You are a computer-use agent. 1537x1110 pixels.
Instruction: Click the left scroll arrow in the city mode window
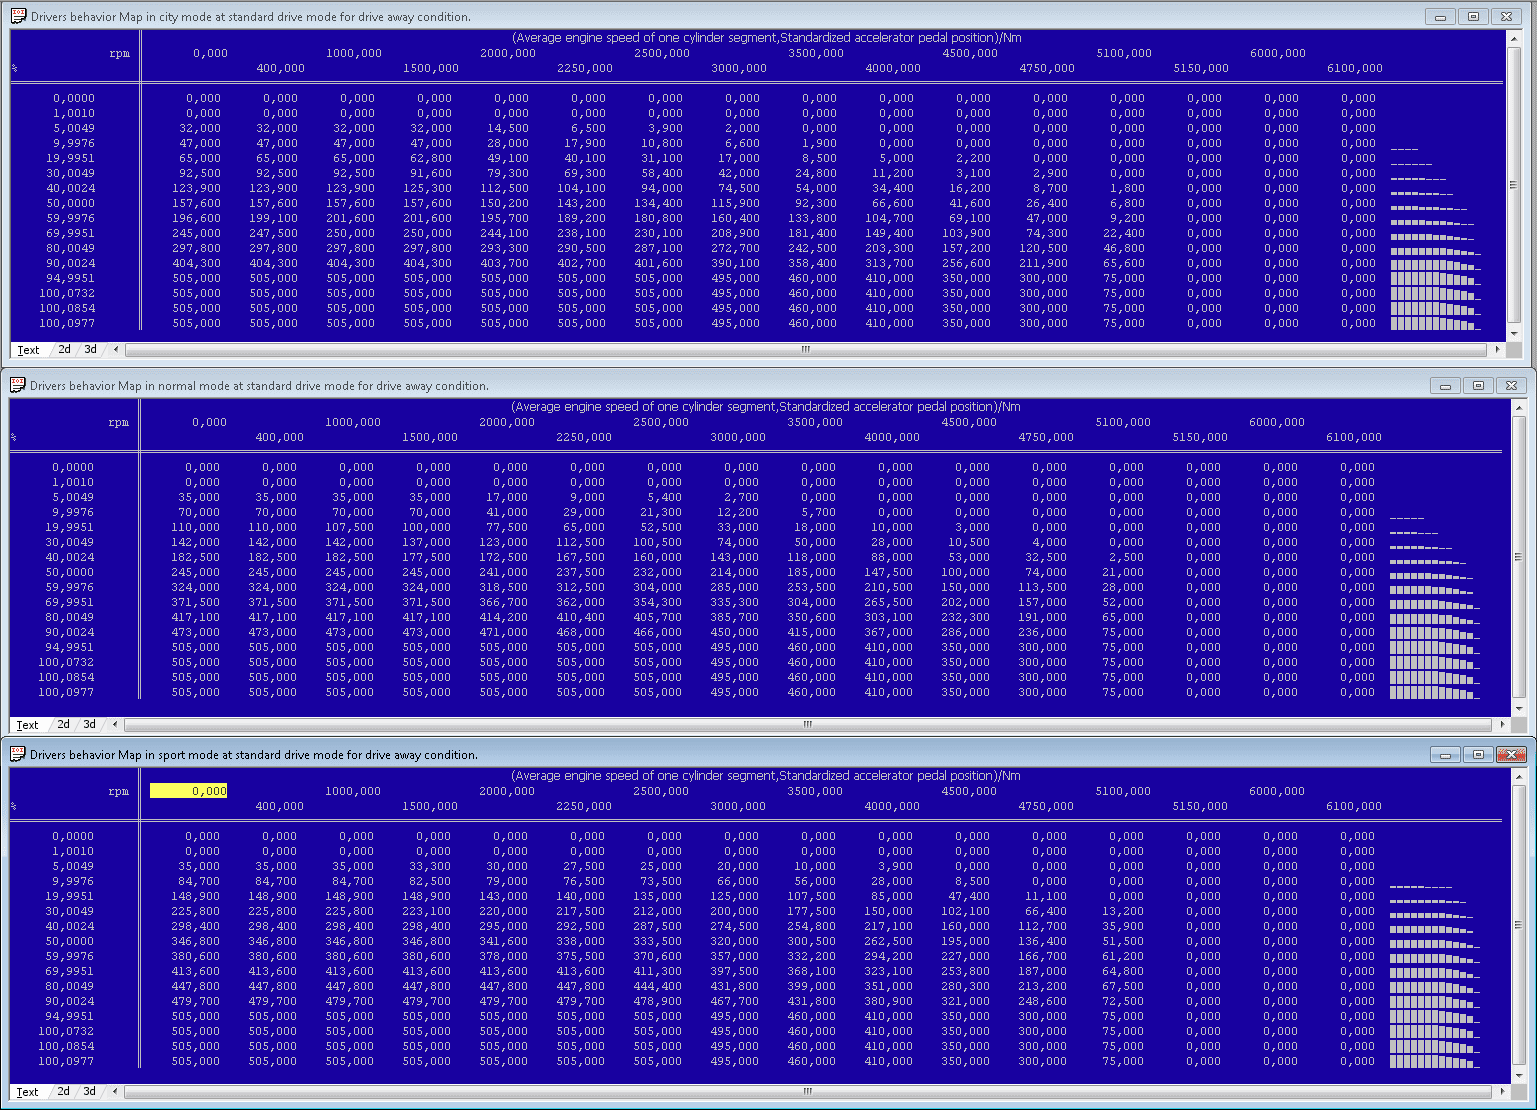(x=116, y=350)
